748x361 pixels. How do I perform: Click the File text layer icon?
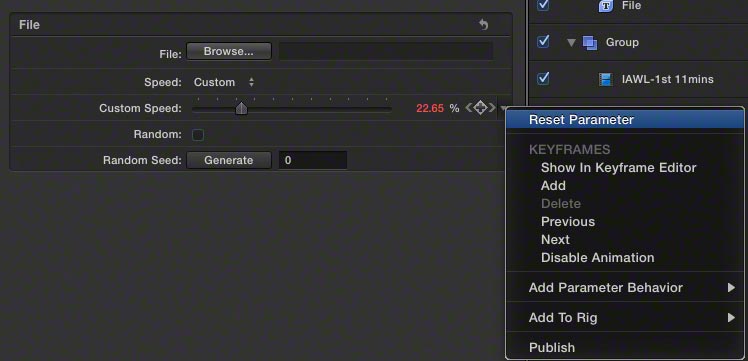605,6
